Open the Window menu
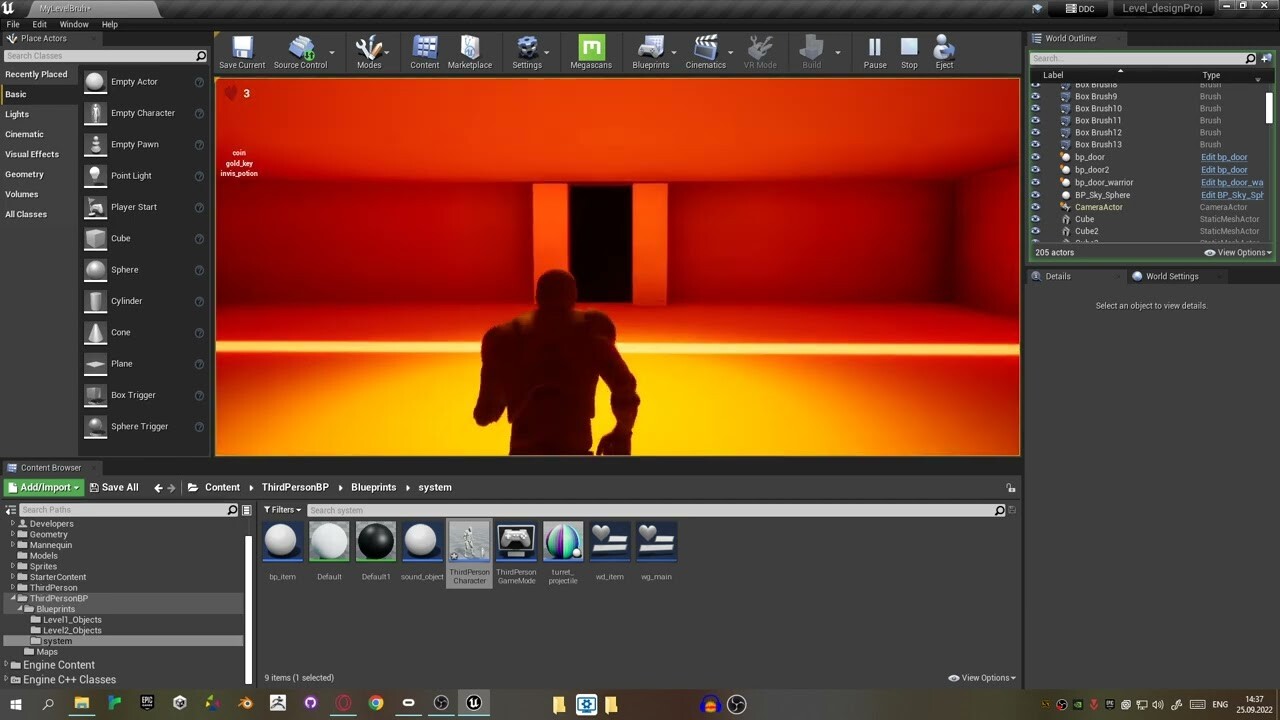Viewport: 1280px width, 720px height. 74,24
